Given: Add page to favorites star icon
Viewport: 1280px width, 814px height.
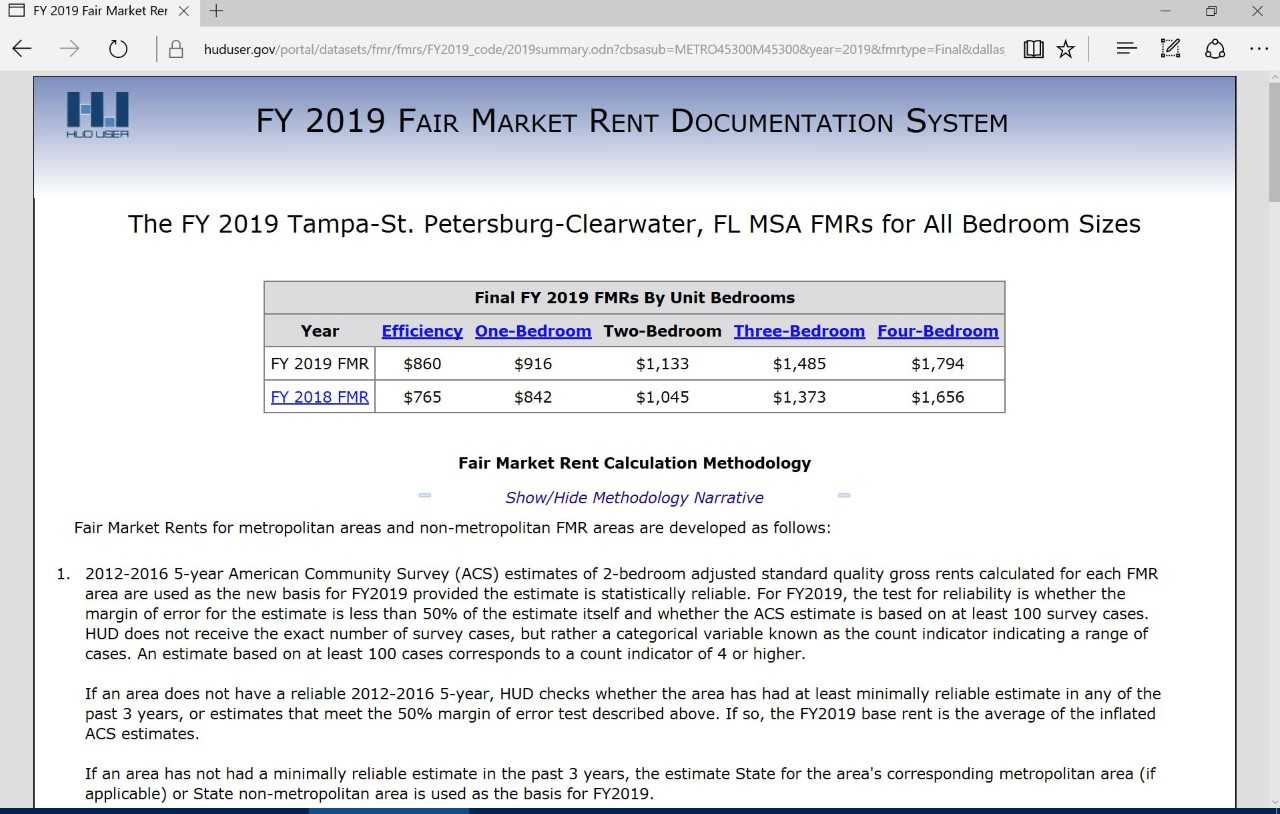Looking at the screenshot, I should (1066, 49).
